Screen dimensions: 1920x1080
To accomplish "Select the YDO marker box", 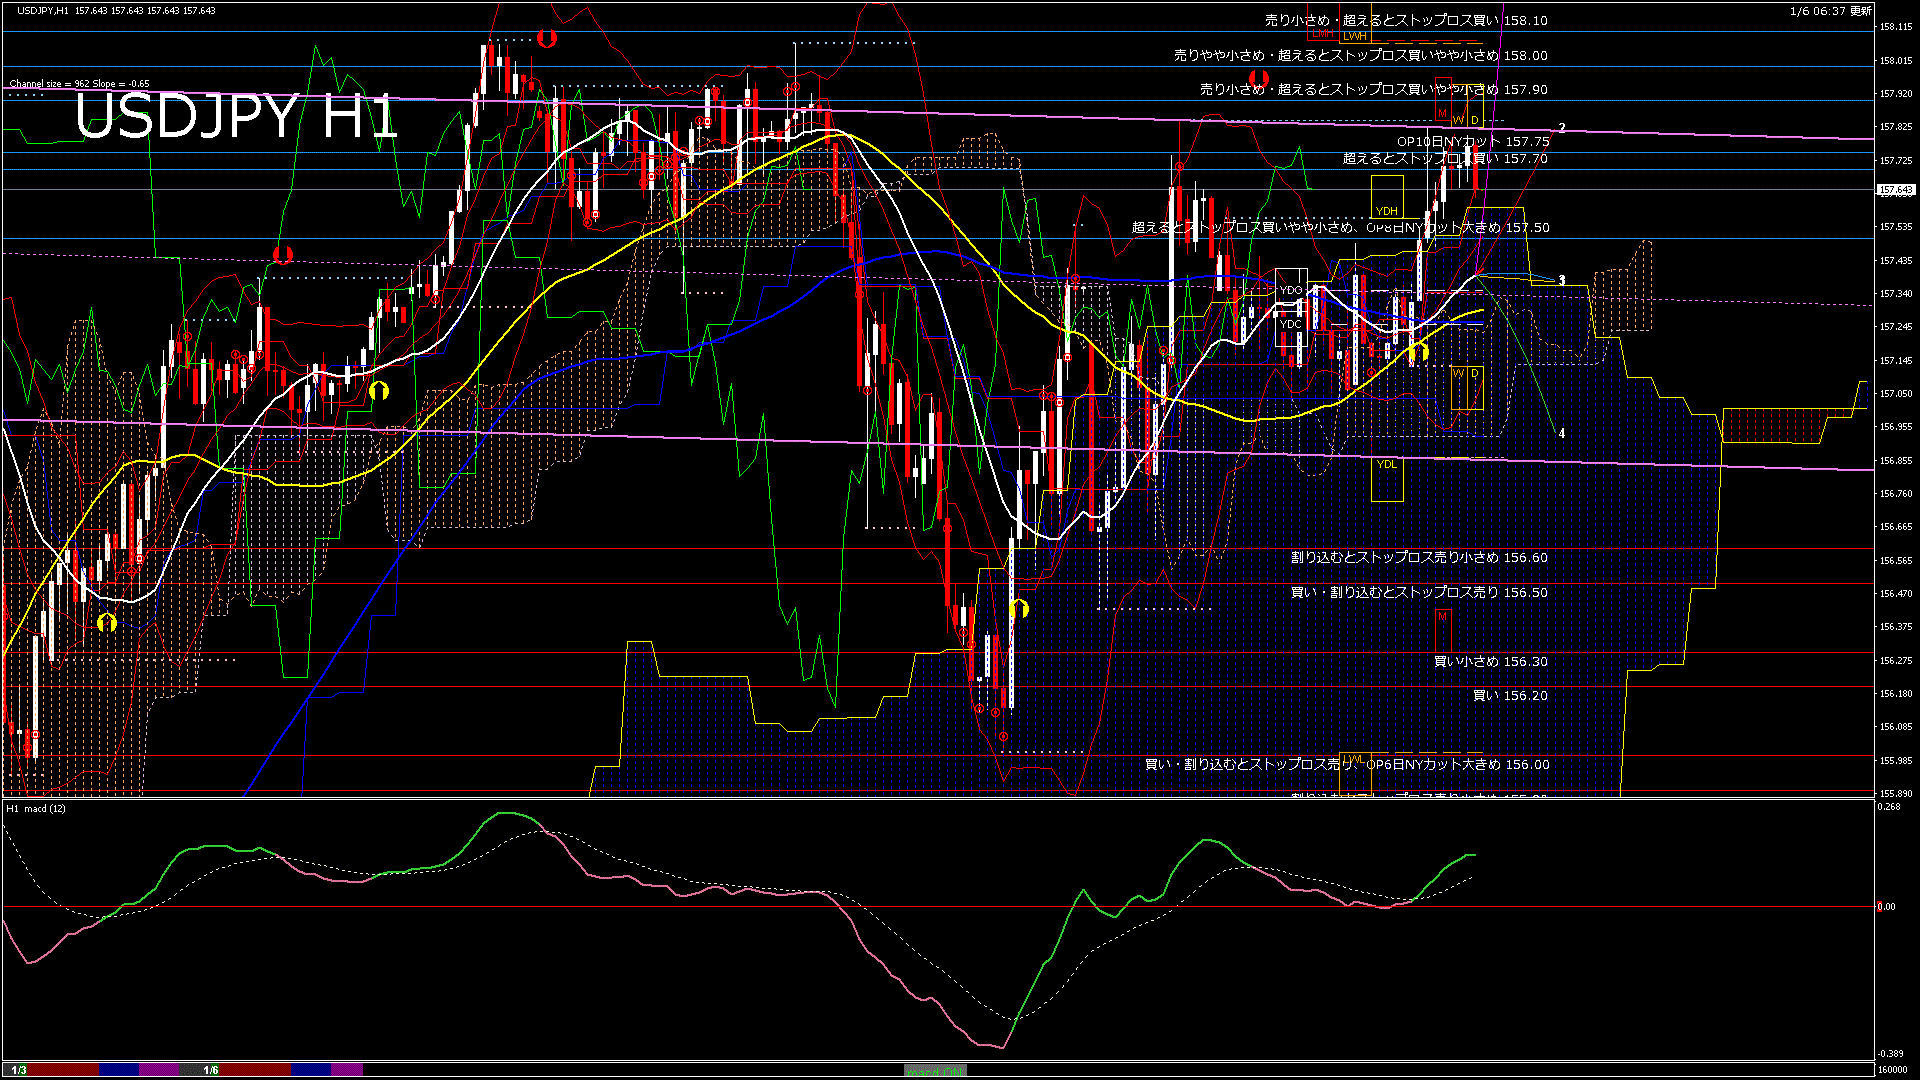I will [x=1291, y=290].
